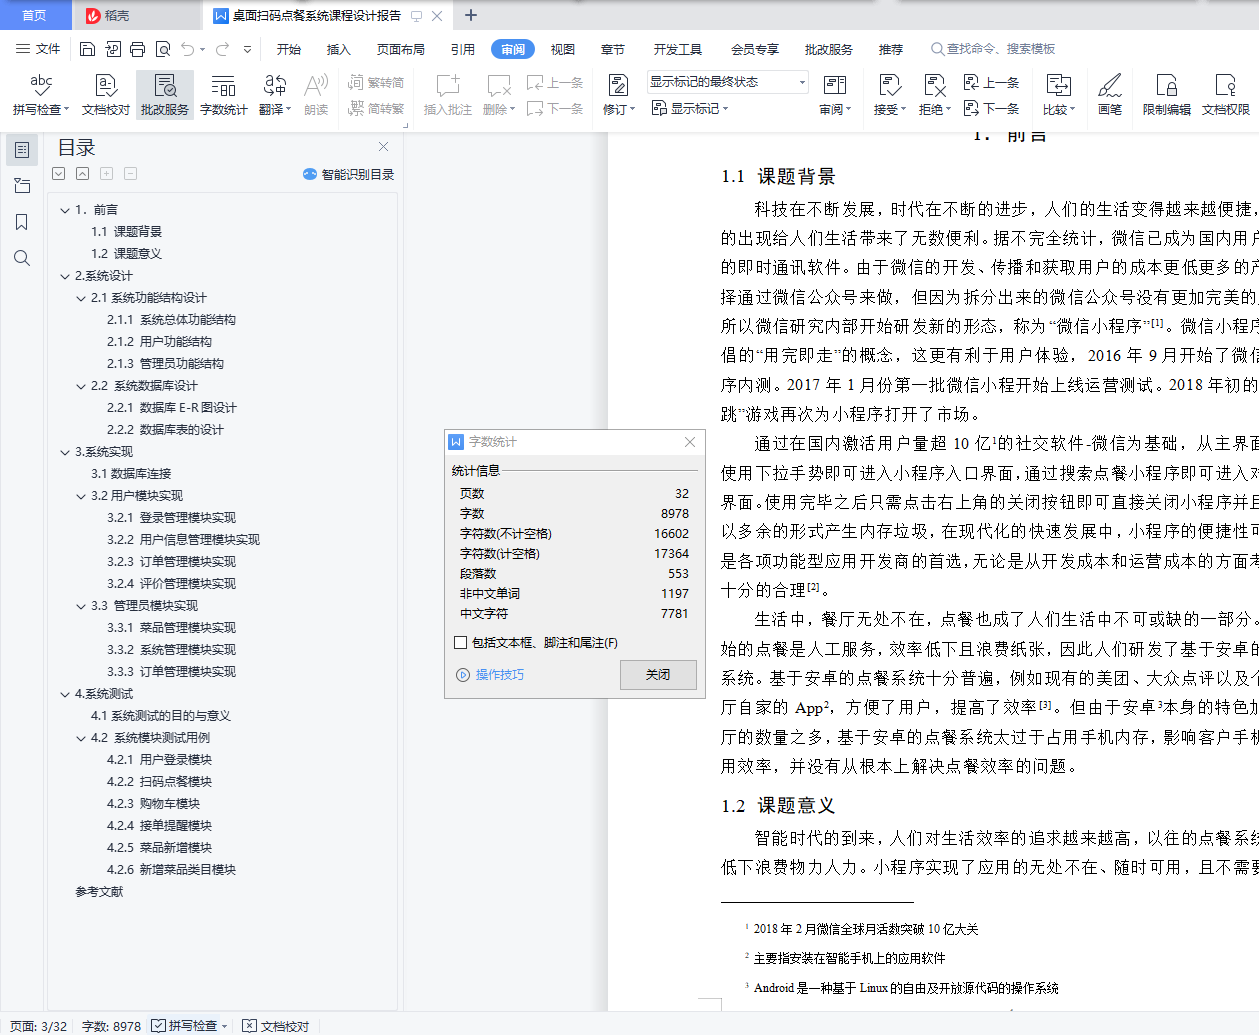Click 智能识别目录 smart outline button
The height and width of the screenshot is (1035, 1259).
pos(349,174)
